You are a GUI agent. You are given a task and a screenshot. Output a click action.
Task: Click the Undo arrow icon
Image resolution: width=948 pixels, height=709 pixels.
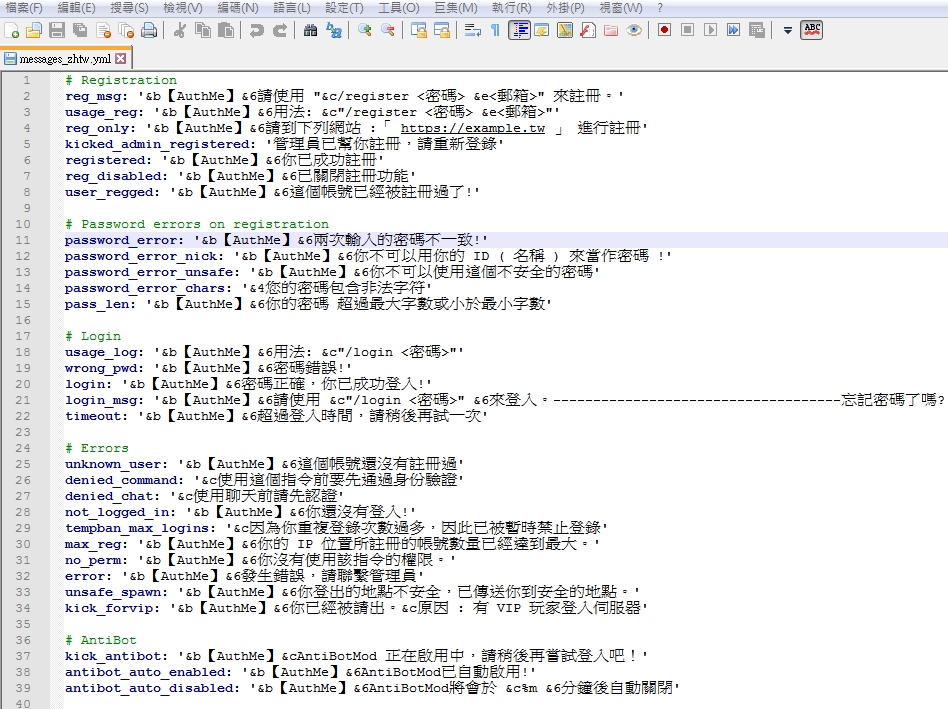256,30
